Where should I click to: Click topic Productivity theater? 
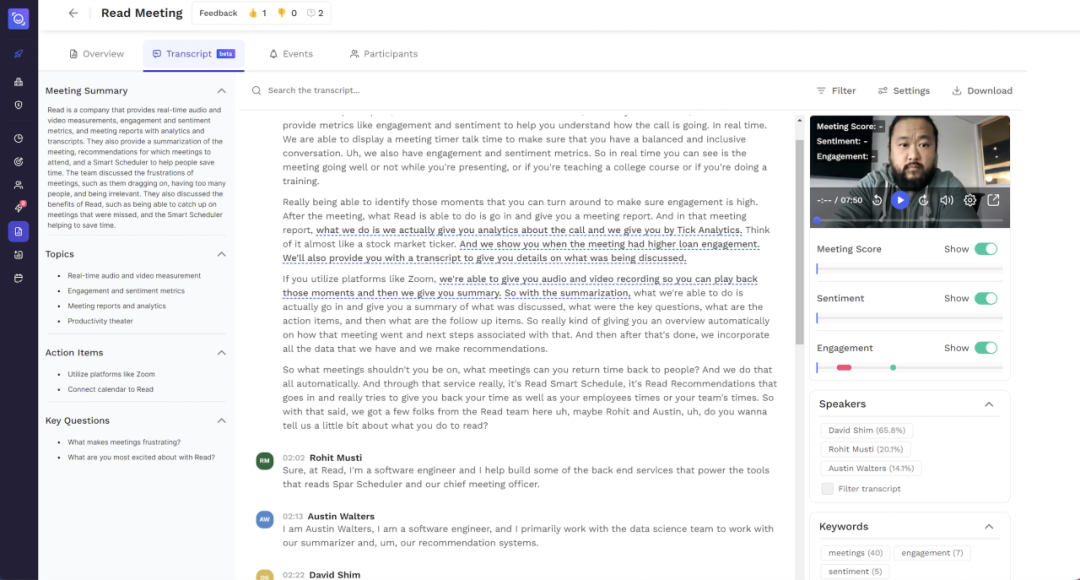click(100, 321)
